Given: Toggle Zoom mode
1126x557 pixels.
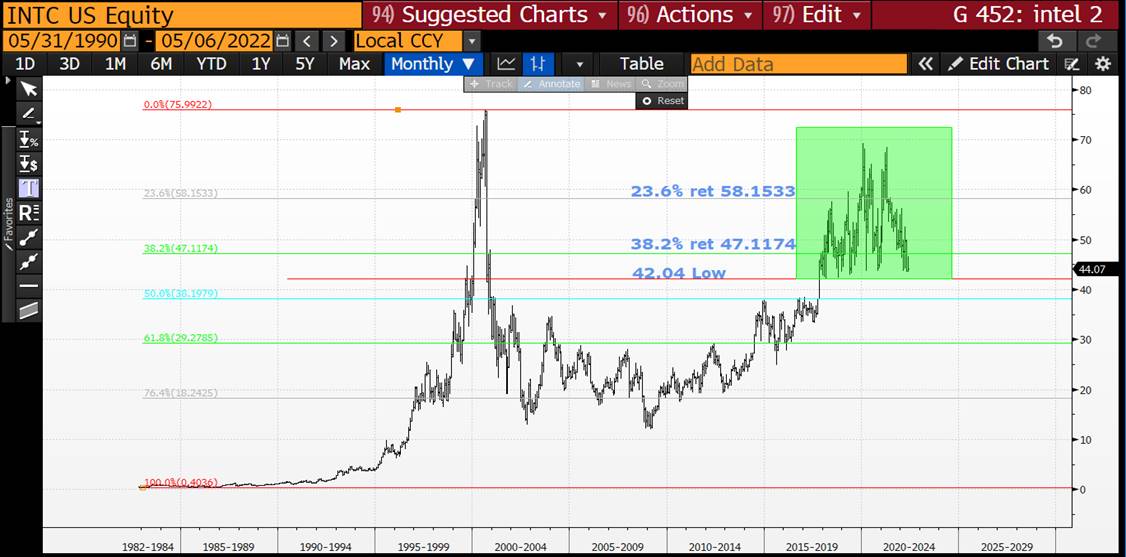Looking at the screenshot, I should click(661, 84).
